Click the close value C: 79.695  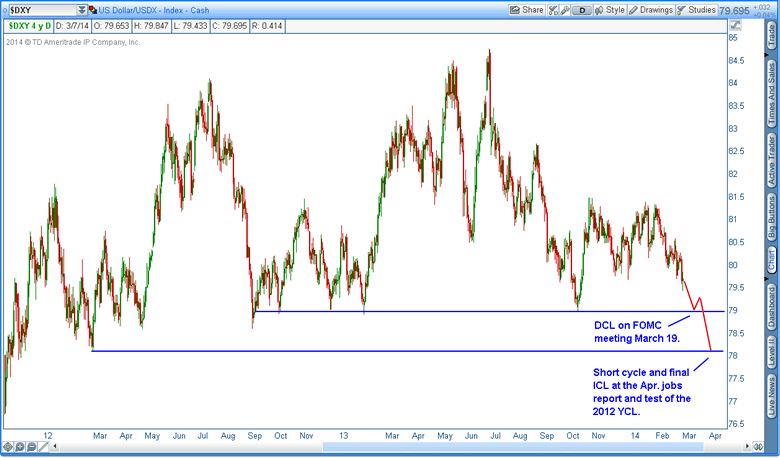coord(229,26)
